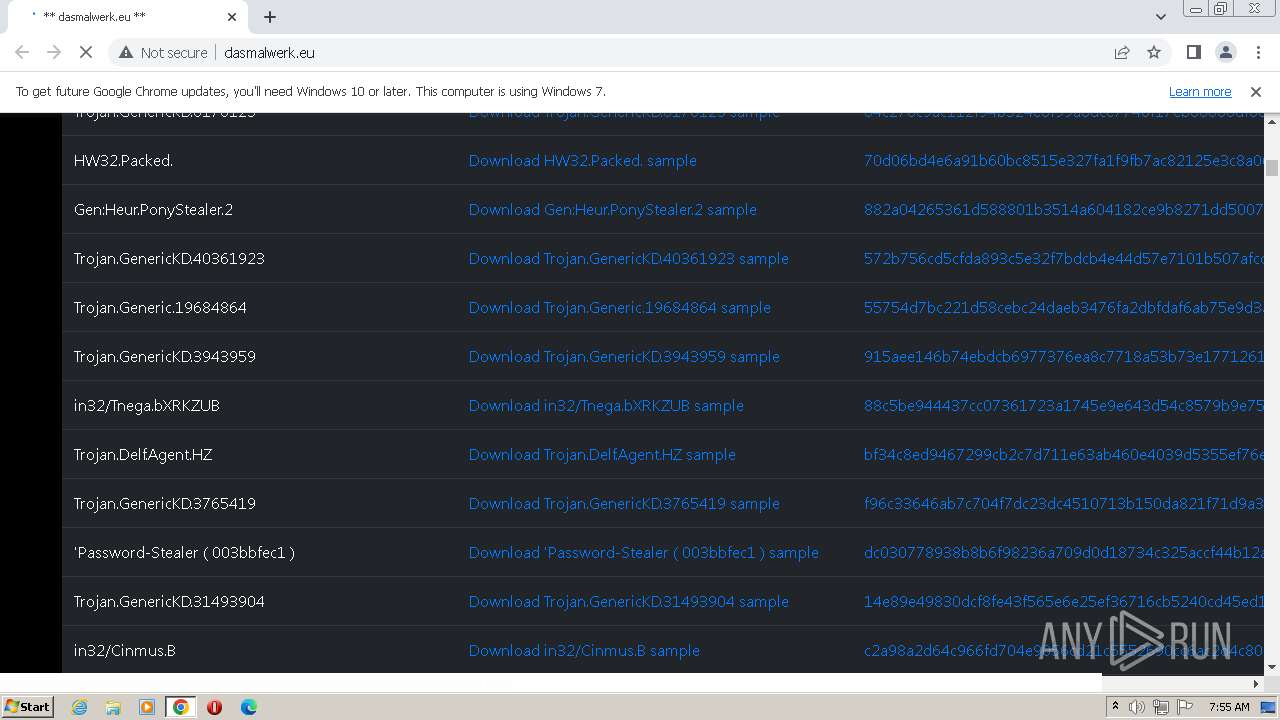Download HW32.Packed. sample link
1280x720 pixels.
point(582,160)
